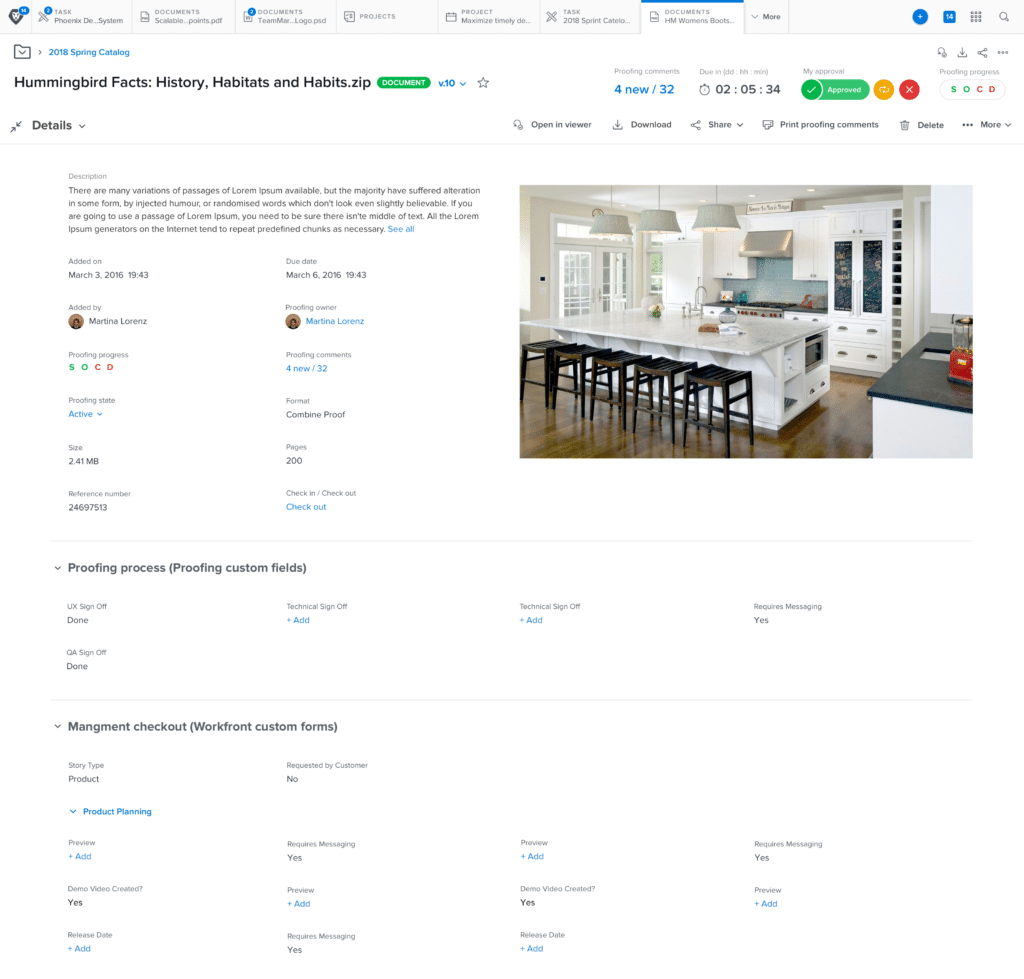1024x979 pixels.
Task: Click the folder icon before breadcrumb
Action: (x=22, y=52)
